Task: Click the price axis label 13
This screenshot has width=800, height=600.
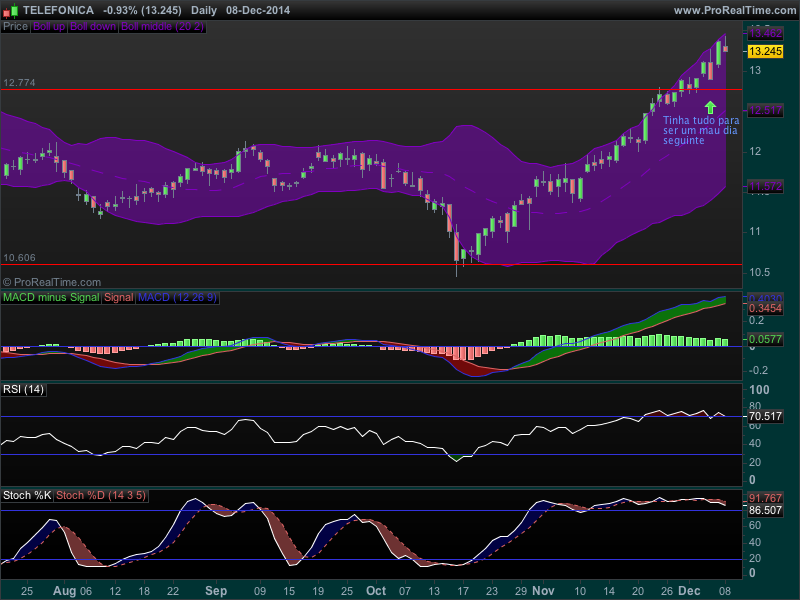Action: pyautogui.click(x=755, y=70)
